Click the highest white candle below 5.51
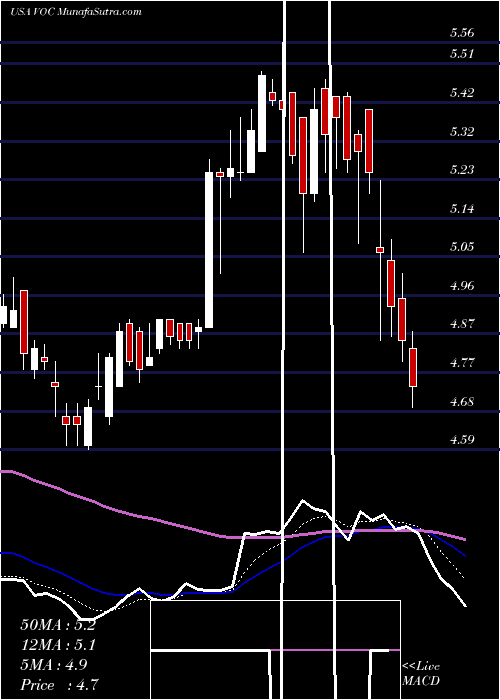Viewport: 500px width, 700px height. point(262,113)
